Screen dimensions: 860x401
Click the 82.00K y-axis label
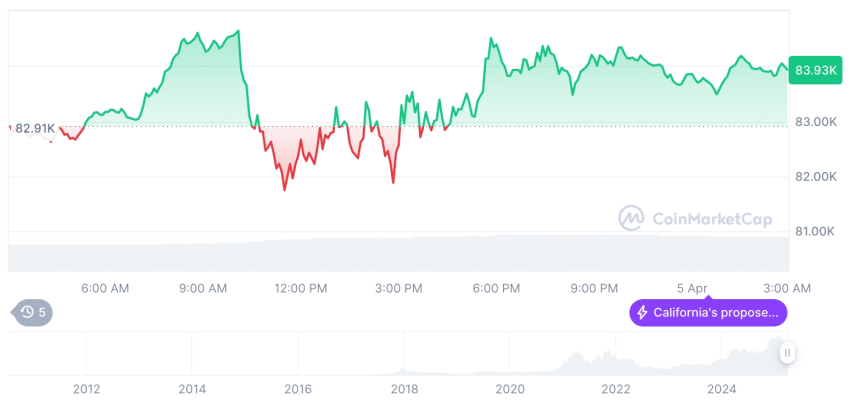point(814,177)
